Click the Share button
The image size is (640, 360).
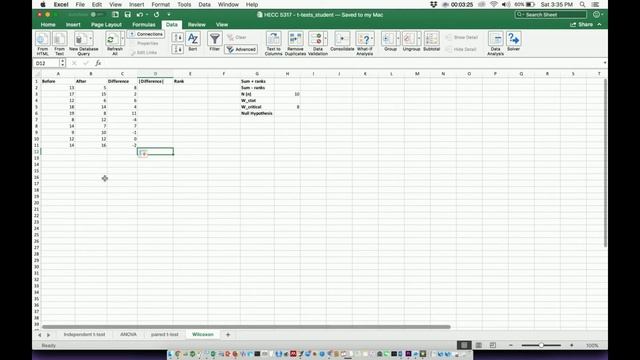click(x=581, y=24)
